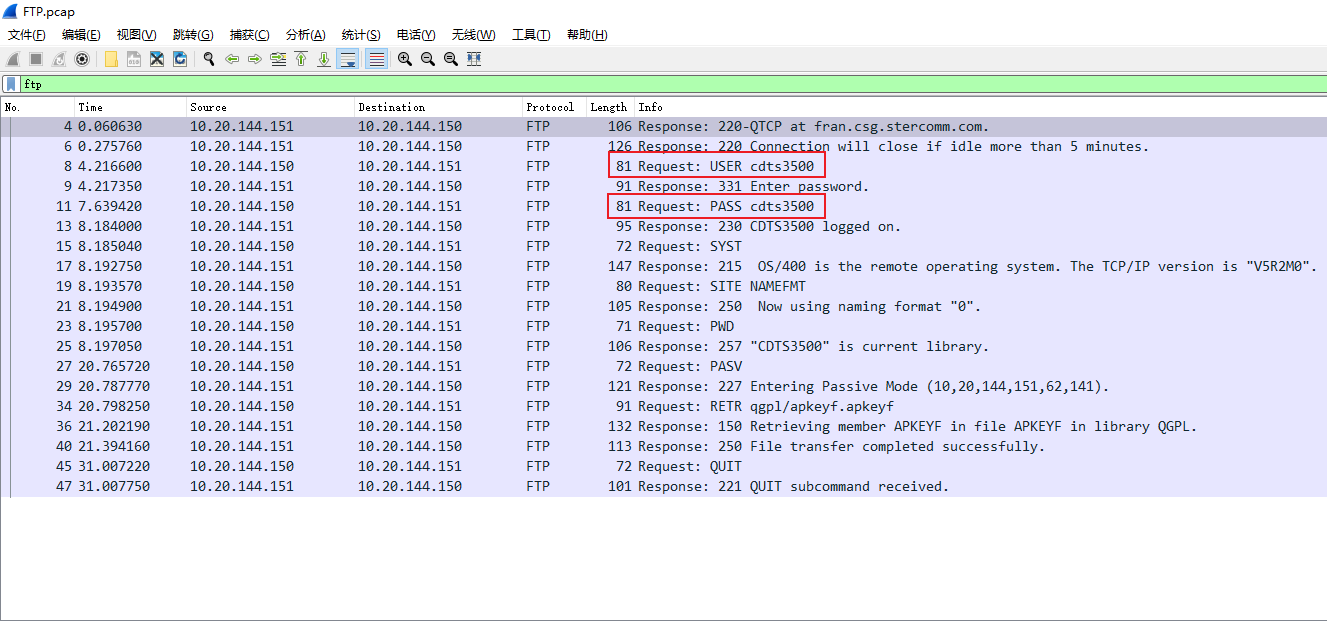Open the 统计(S) menu

[x=360, y=35]
